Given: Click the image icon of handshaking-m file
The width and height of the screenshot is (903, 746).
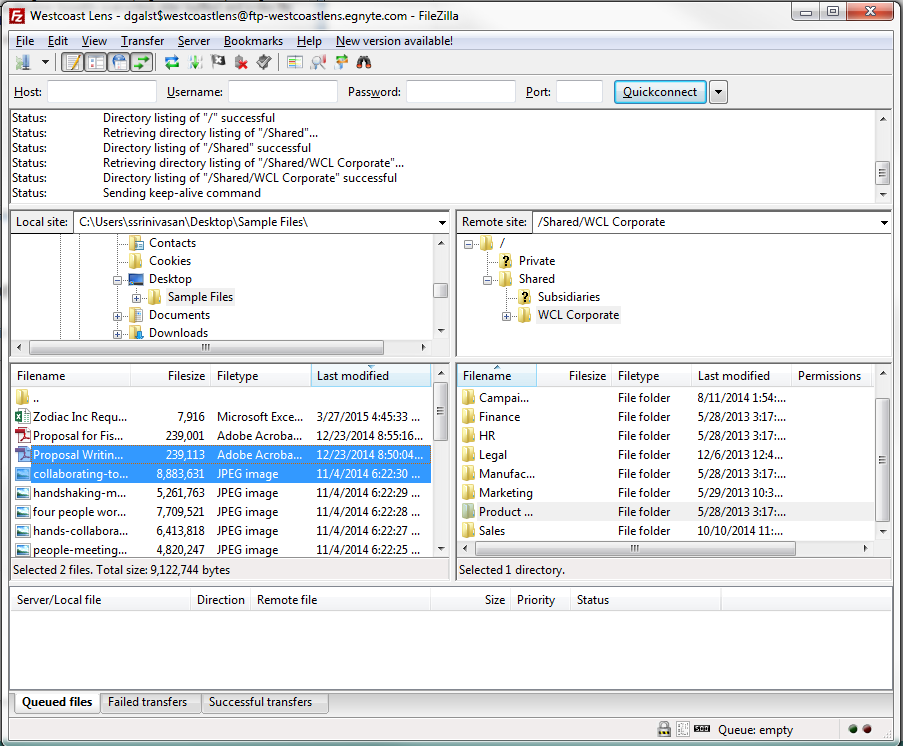Looking at the screenshot, I should (x=23, y=493).
